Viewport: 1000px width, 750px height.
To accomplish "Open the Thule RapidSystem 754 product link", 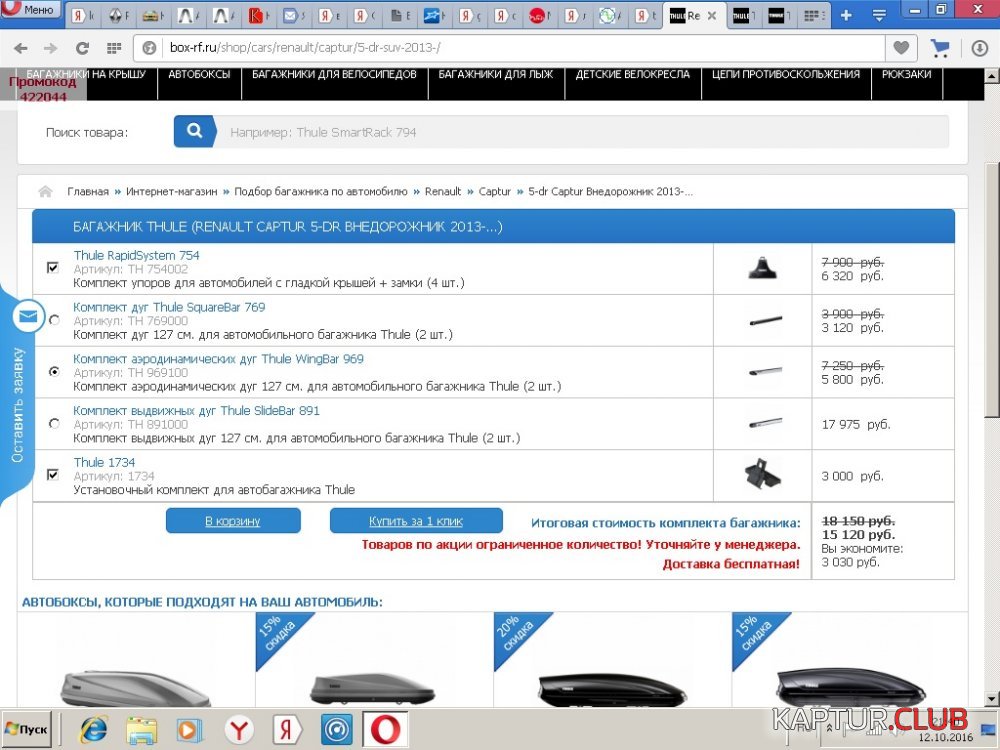I will coord(136,255).
